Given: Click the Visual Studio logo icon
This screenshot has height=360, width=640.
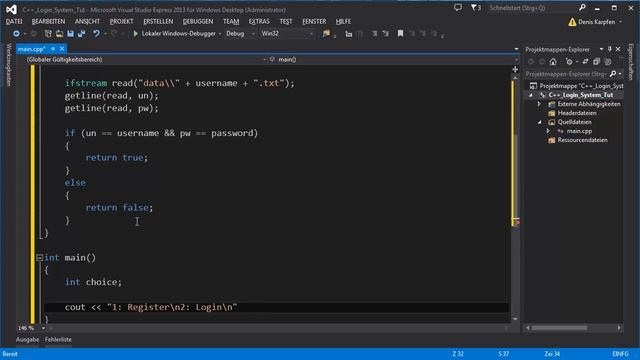Looking at the screenshot, I should point(11,9).
